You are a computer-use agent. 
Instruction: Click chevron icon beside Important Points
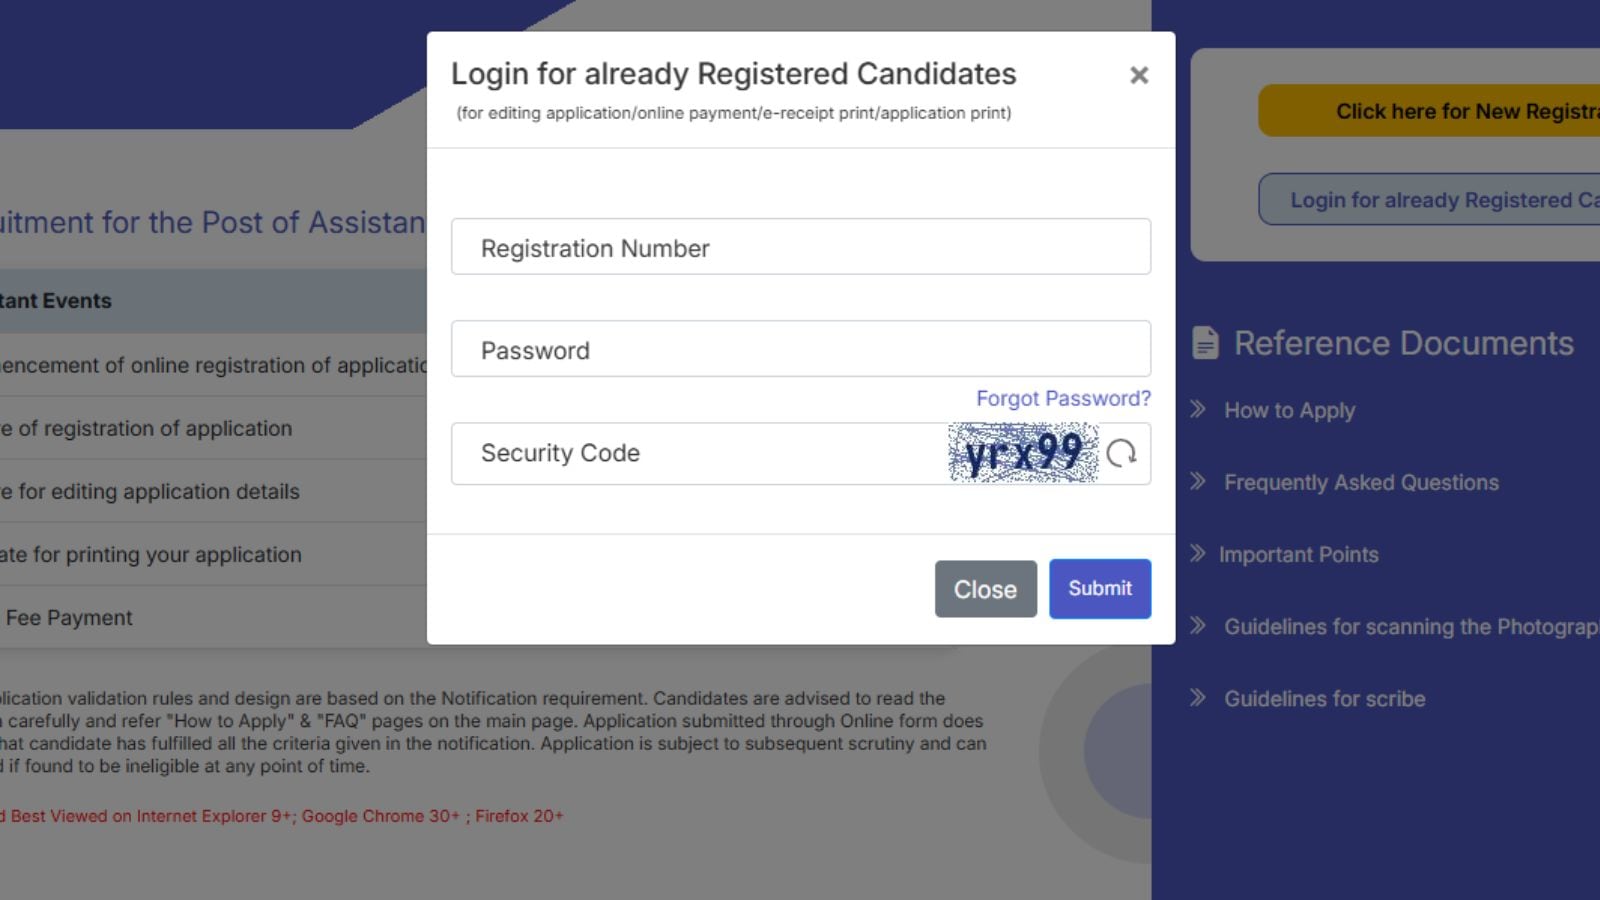[x=1198, y=553]
